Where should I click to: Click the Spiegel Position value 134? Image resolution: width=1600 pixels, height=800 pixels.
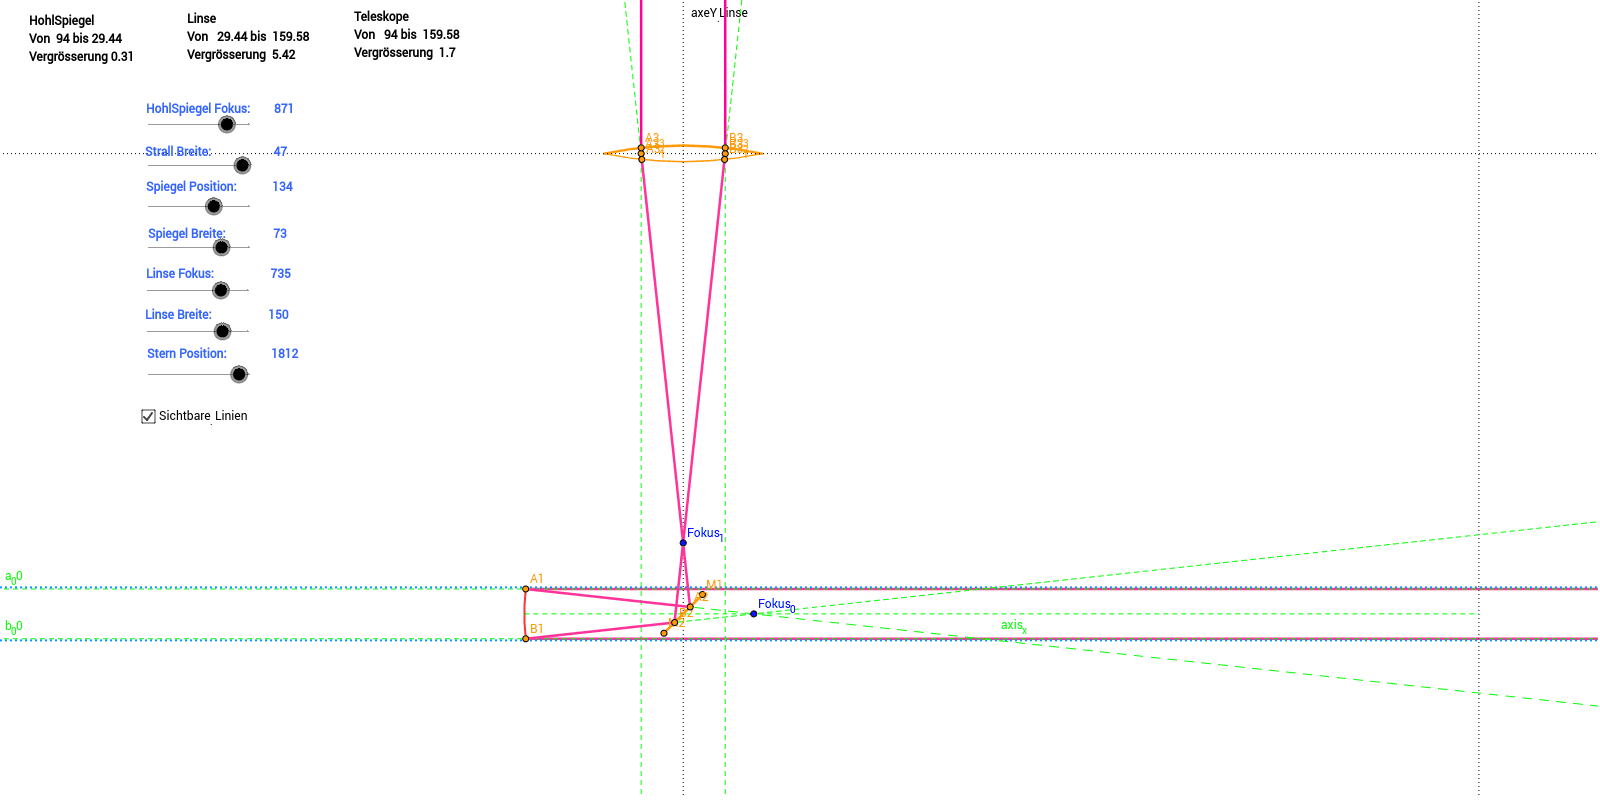click(283, 187)
